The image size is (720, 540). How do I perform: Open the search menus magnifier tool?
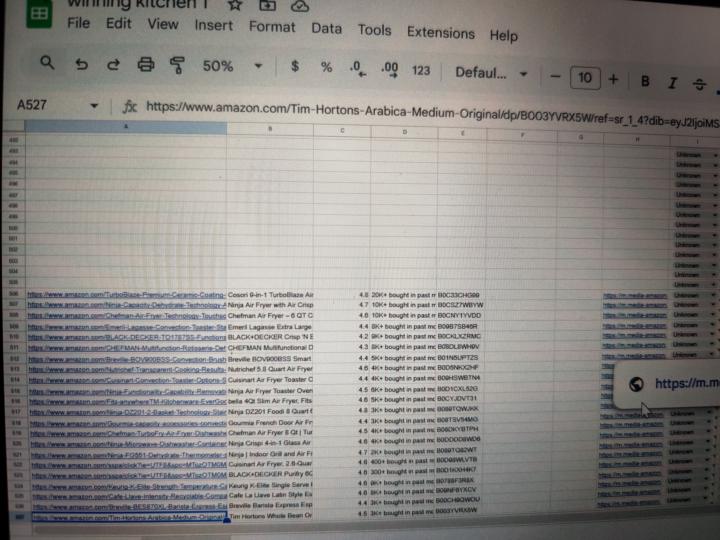(47, 62)
